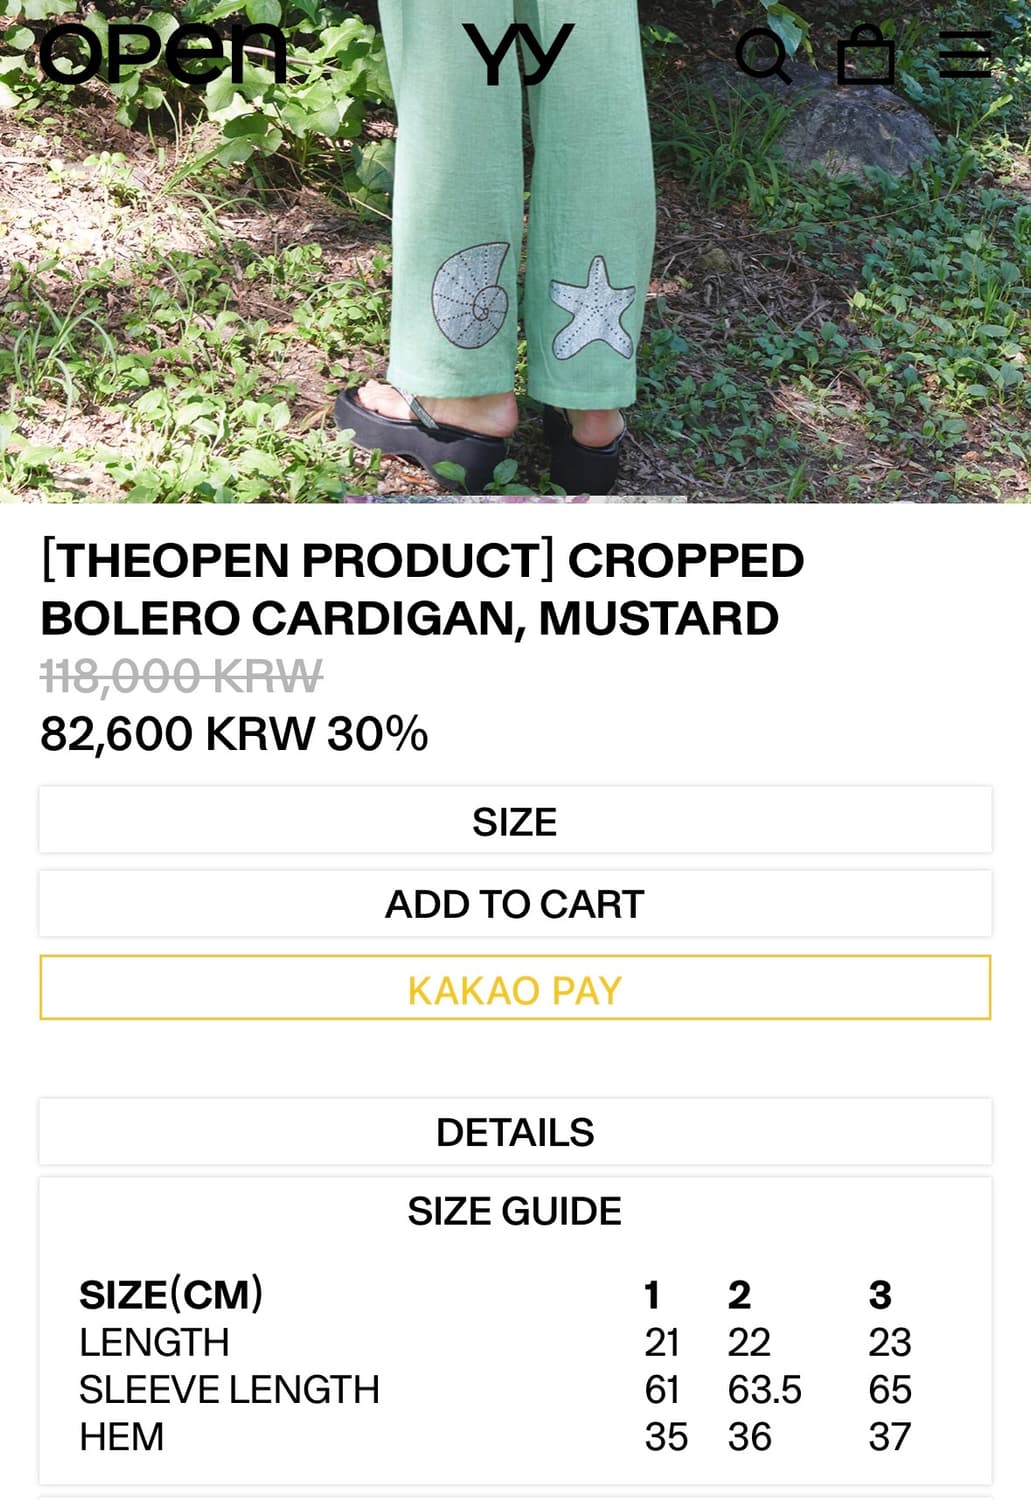Collapse the SIZE GUIDE section
This screenshot has width=1031, height=1500.
pos(515,1211)
